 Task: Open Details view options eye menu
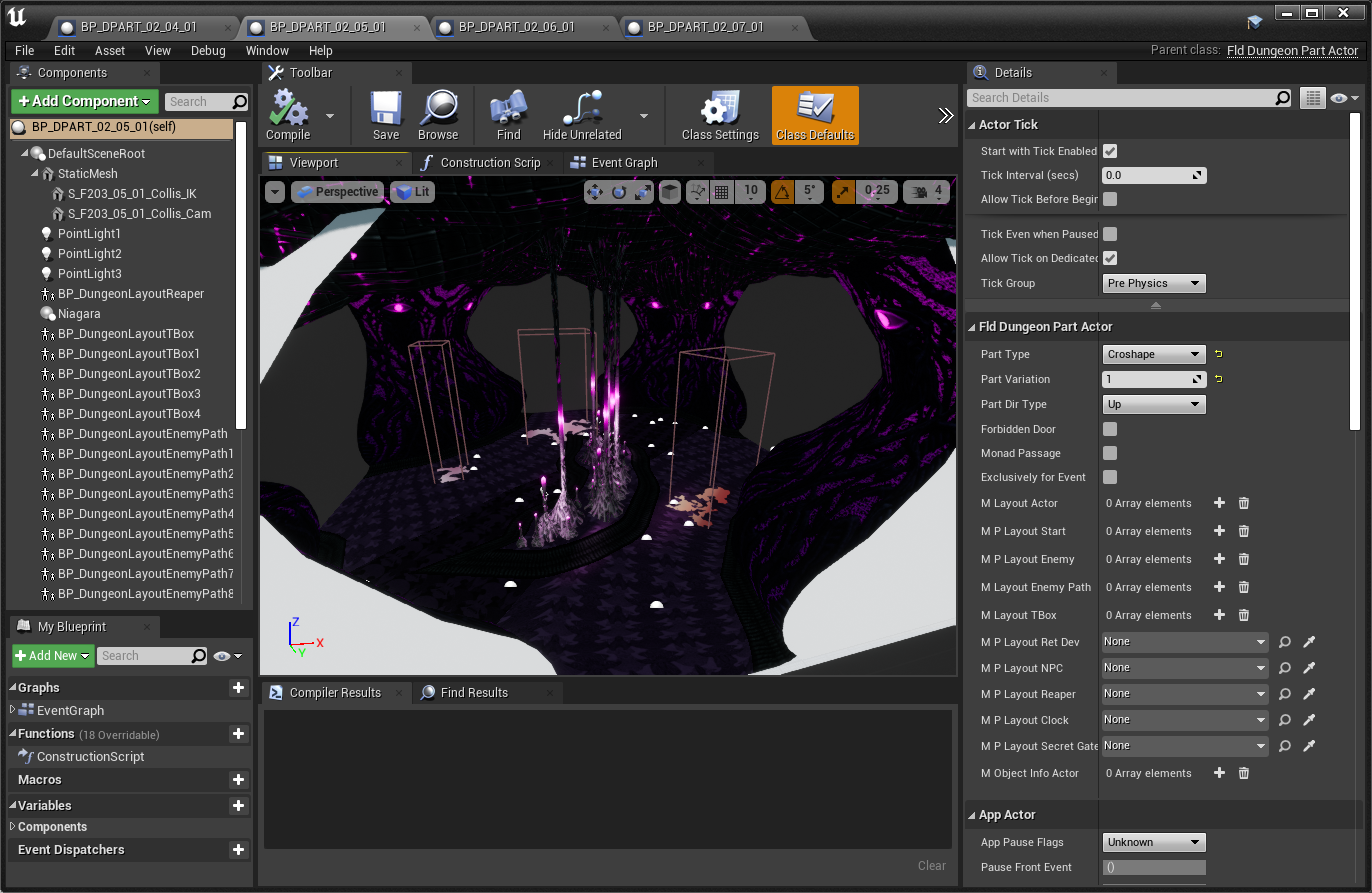click(x=1345, y=98)
